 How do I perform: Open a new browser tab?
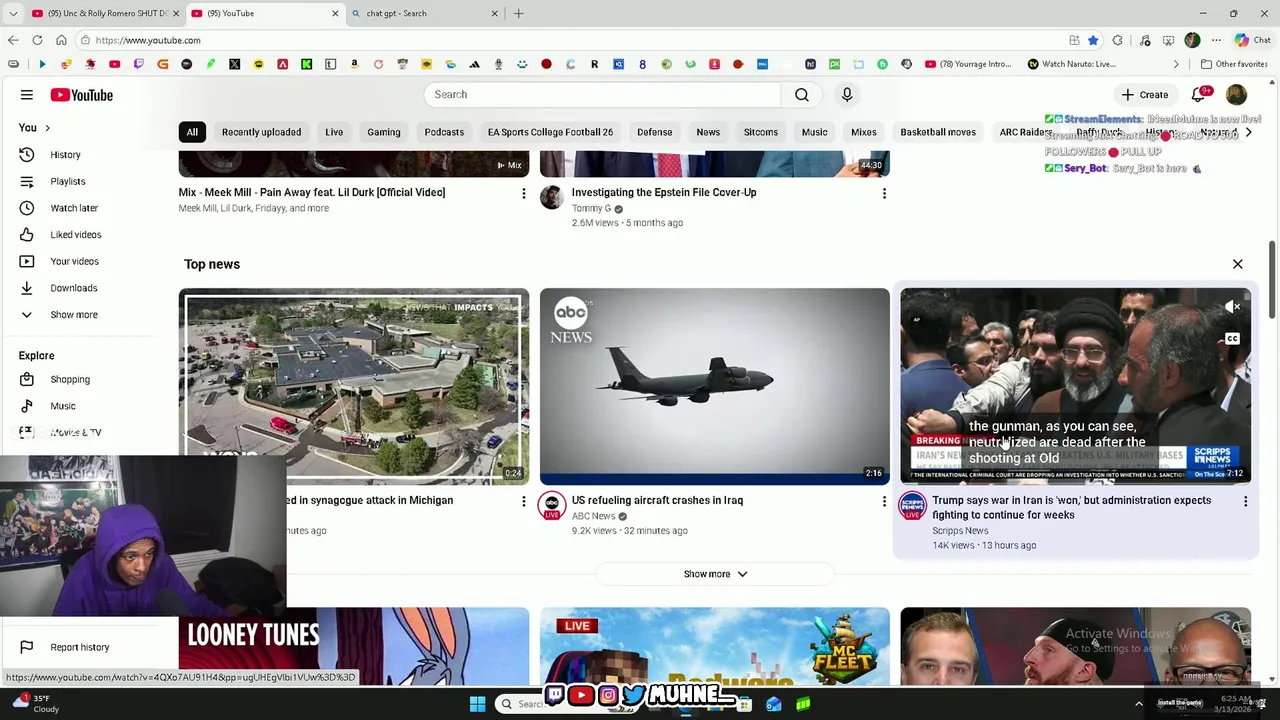point(518,13)
